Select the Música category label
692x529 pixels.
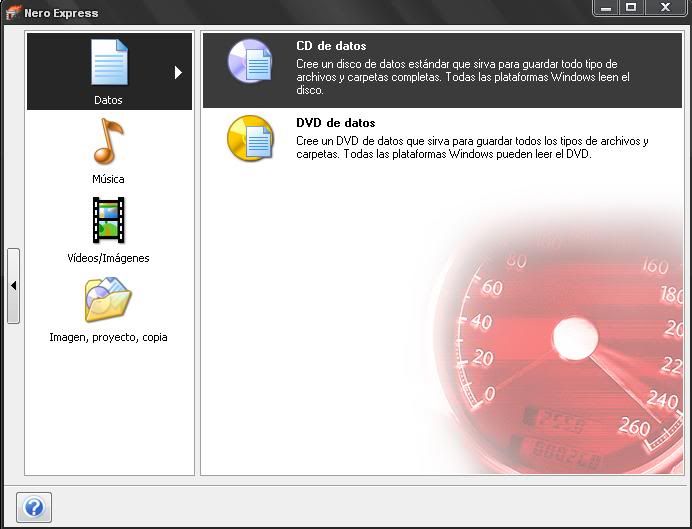click(108, 179)
